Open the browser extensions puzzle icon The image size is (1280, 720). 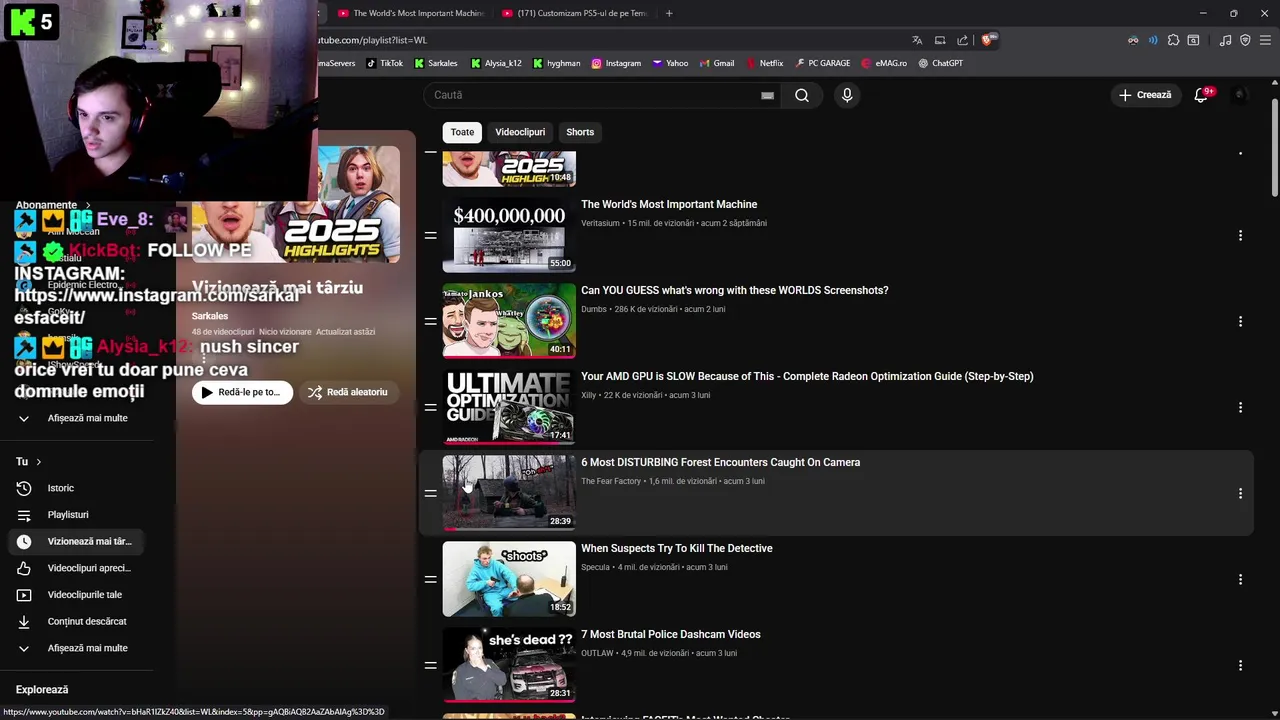point(1173,40)
